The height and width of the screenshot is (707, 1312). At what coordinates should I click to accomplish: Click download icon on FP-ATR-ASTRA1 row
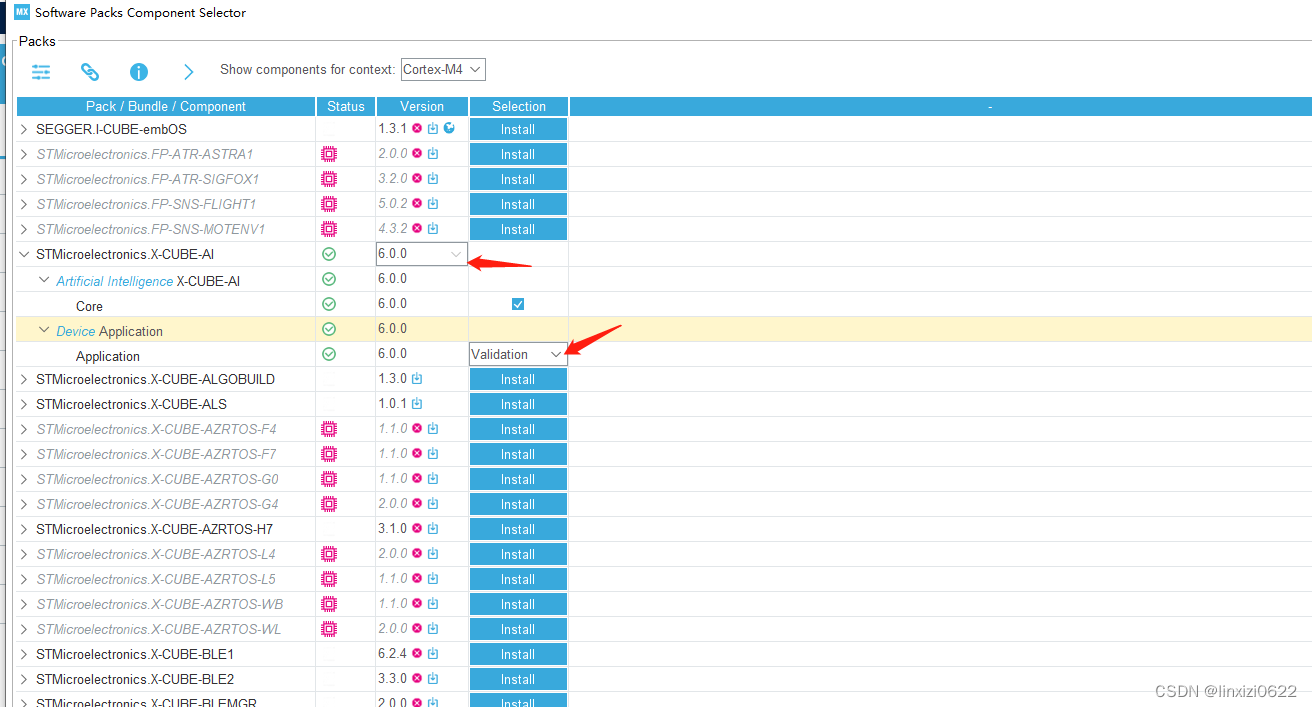click(x=433, y=154)
